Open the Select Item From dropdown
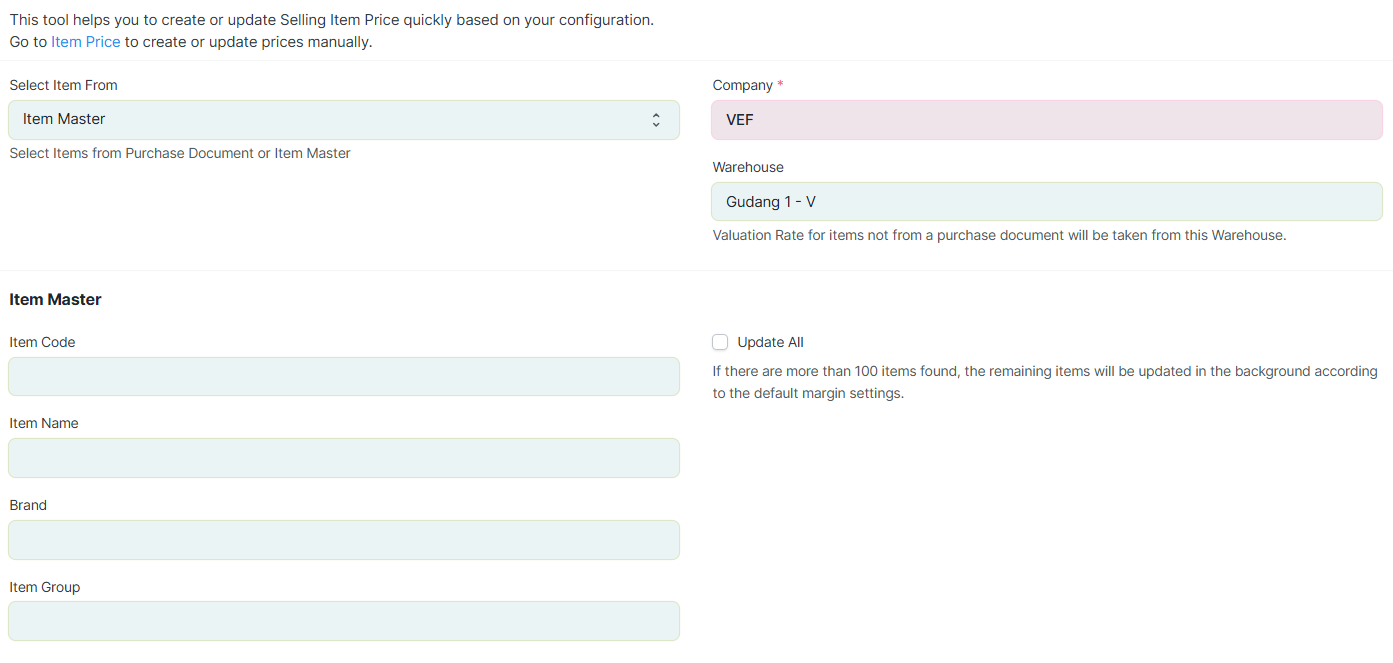This screenshot has height=663, width=1393. (344, 120)
